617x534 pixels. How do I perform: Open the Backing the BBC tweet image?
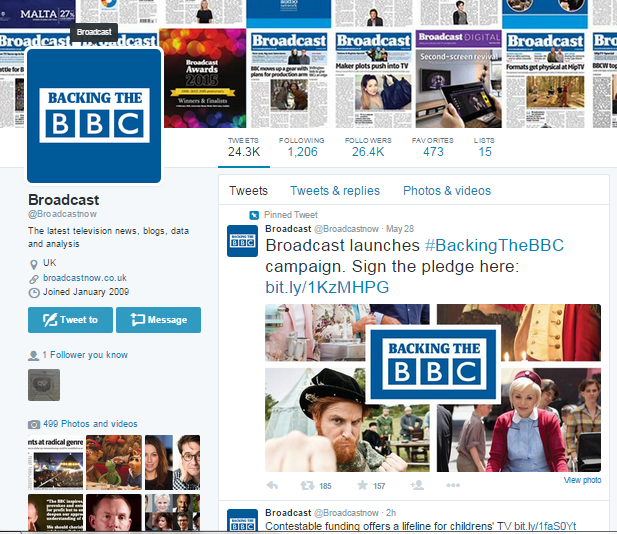click(x=433, y=388)
